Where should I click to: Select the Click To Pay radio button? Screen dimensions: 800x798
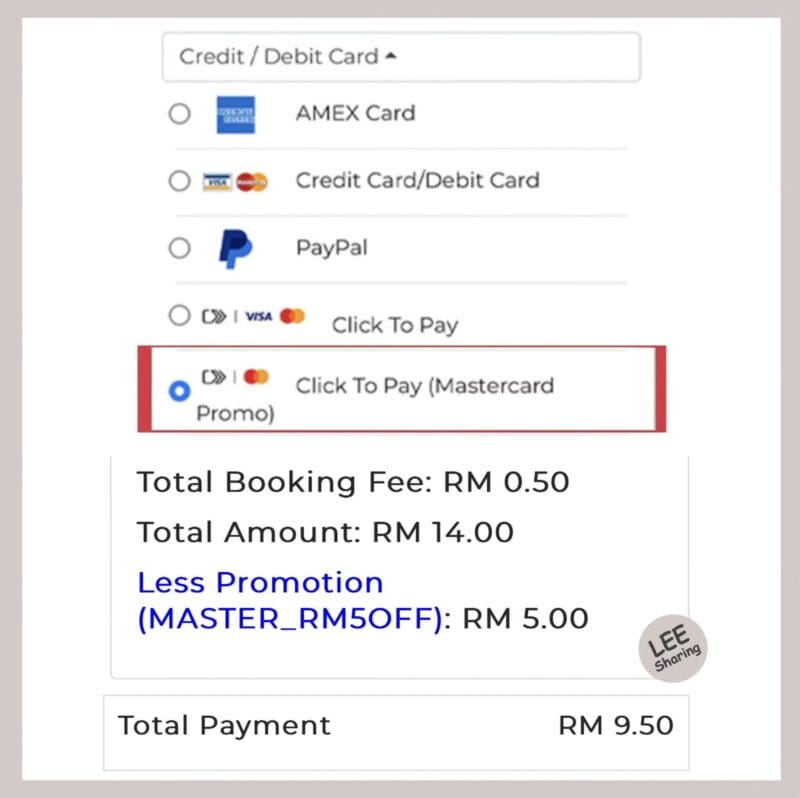coord(180,315)
